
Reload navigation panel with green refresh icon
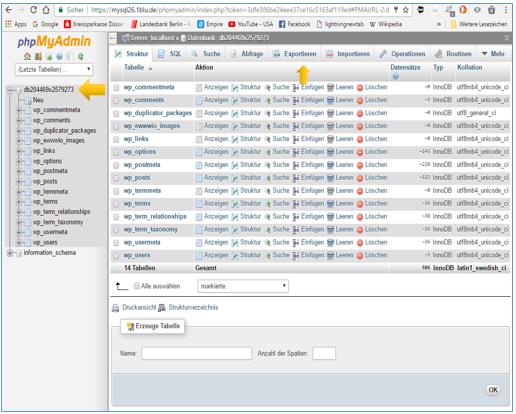click(x=81, y=57)
